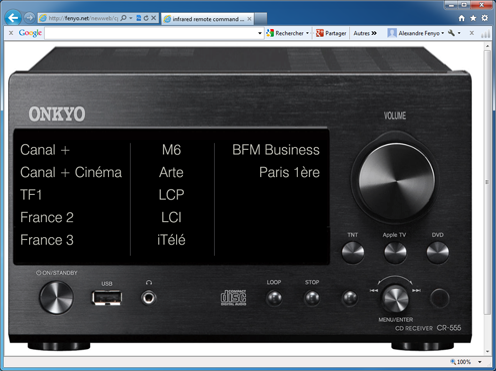Toggle the ON/STANDBY power knob
The height and width of the screenshot is (371, 496).
tap(56, 298)
